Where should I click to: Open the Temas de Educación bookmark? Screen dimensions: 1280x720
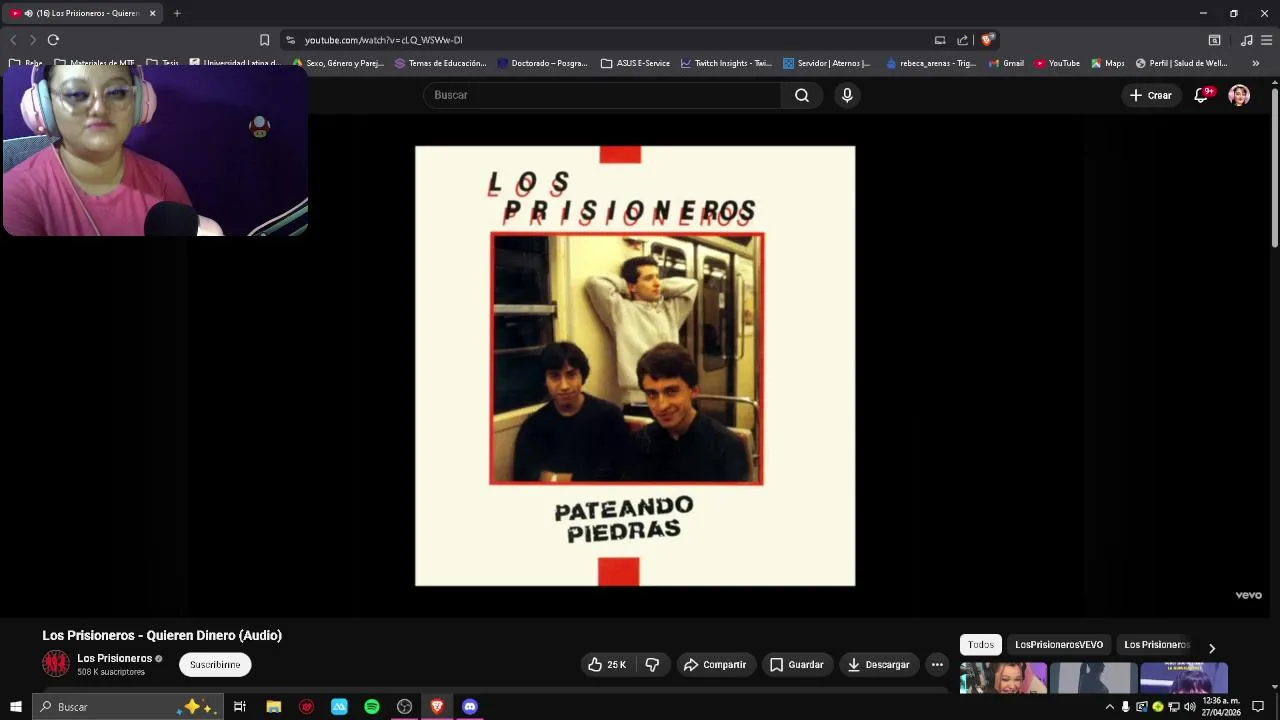coord(441,63)
